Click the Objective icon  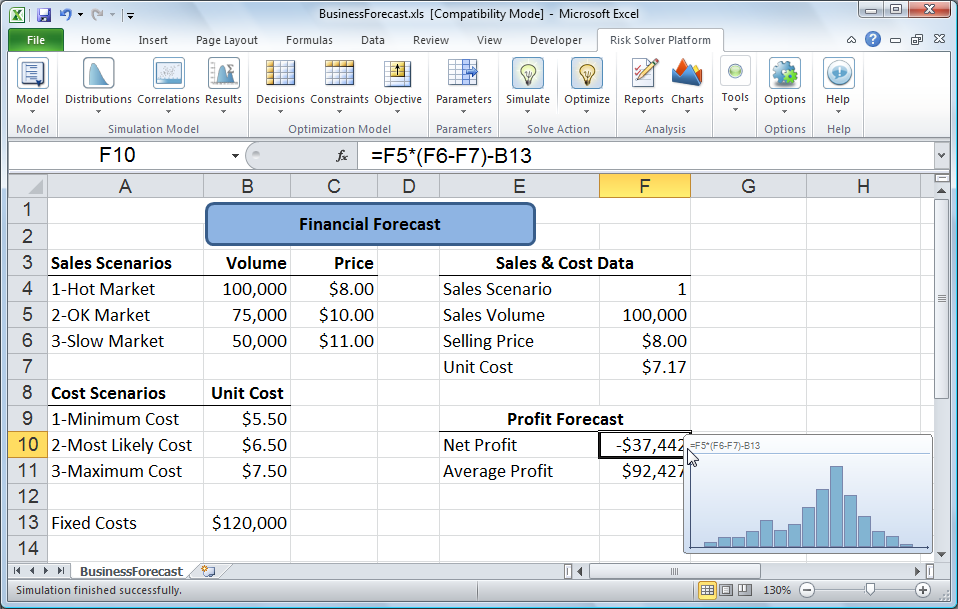tap(398, 74)
